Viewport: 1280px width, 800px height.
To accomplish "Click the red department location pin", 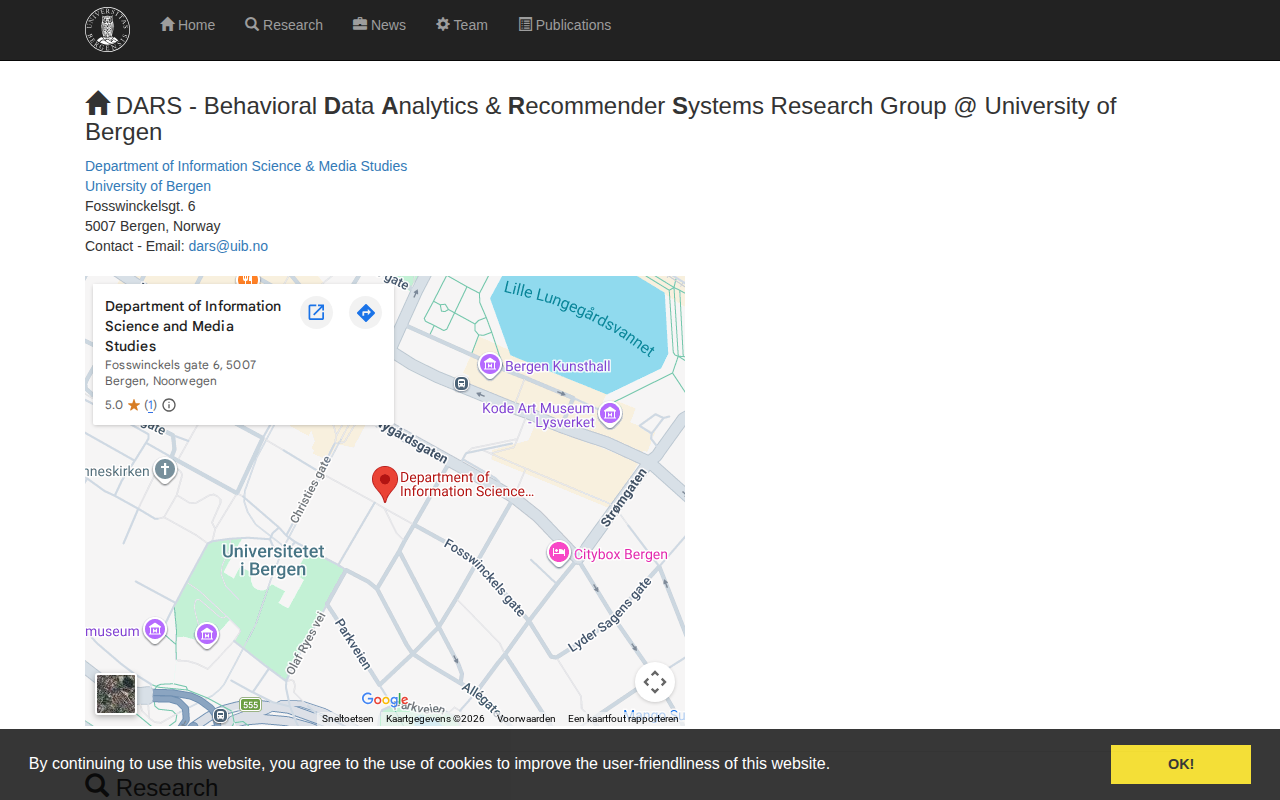I will coord(384,482).
